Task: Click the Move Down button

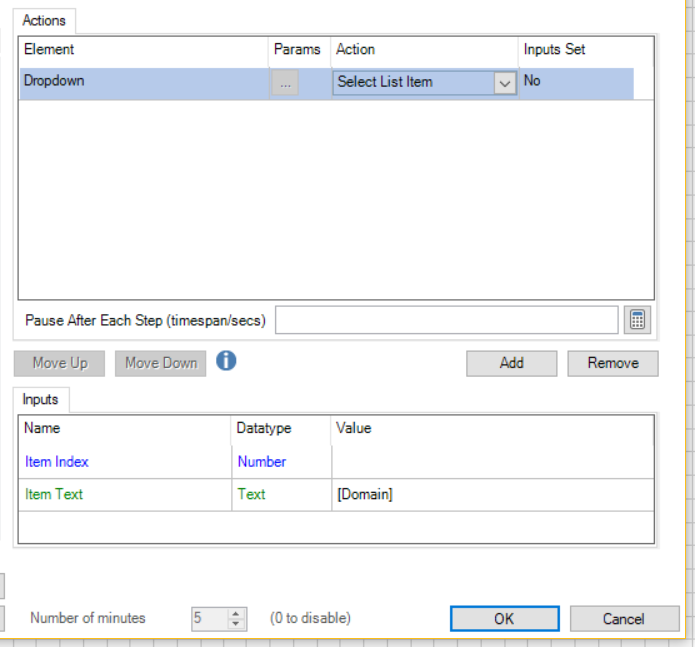Action: point(160,363)
